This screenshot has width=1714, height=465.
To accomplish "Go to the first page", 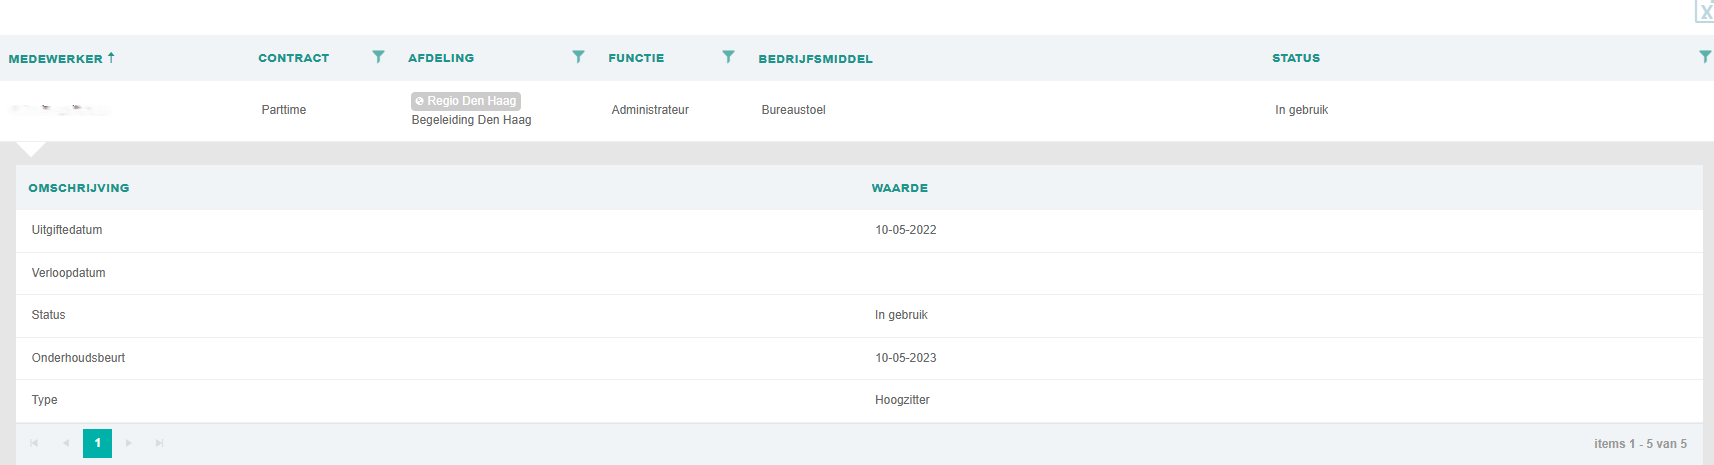I will [x=34, y=443].
